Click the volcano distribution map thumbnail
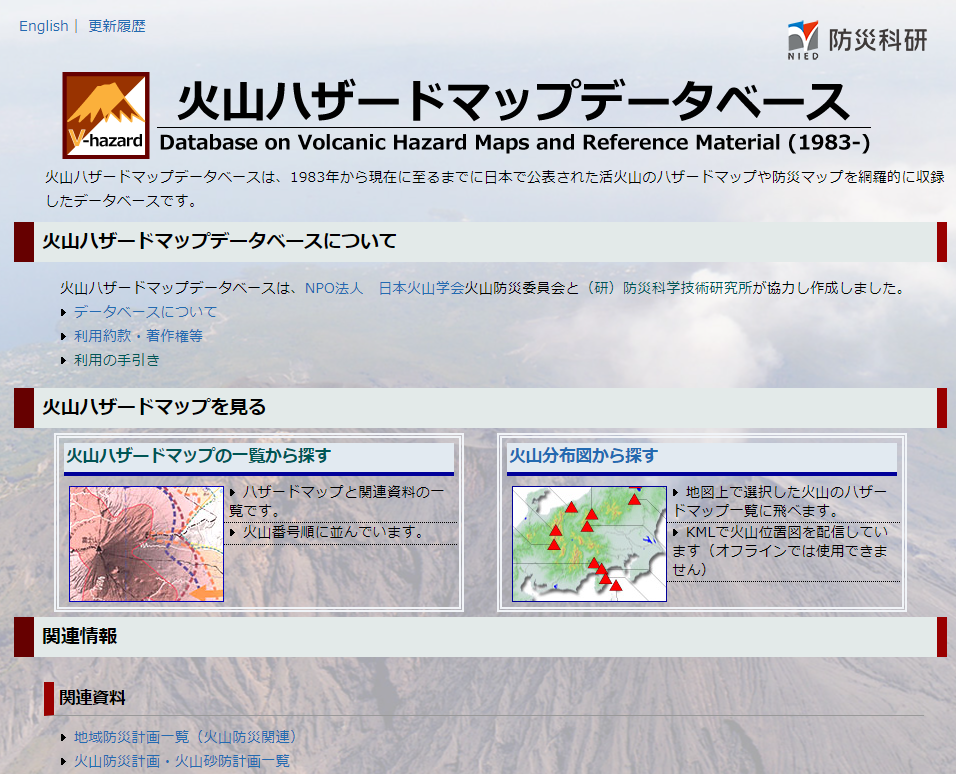This screenshot has height=774, width=956. click(589, 543)
